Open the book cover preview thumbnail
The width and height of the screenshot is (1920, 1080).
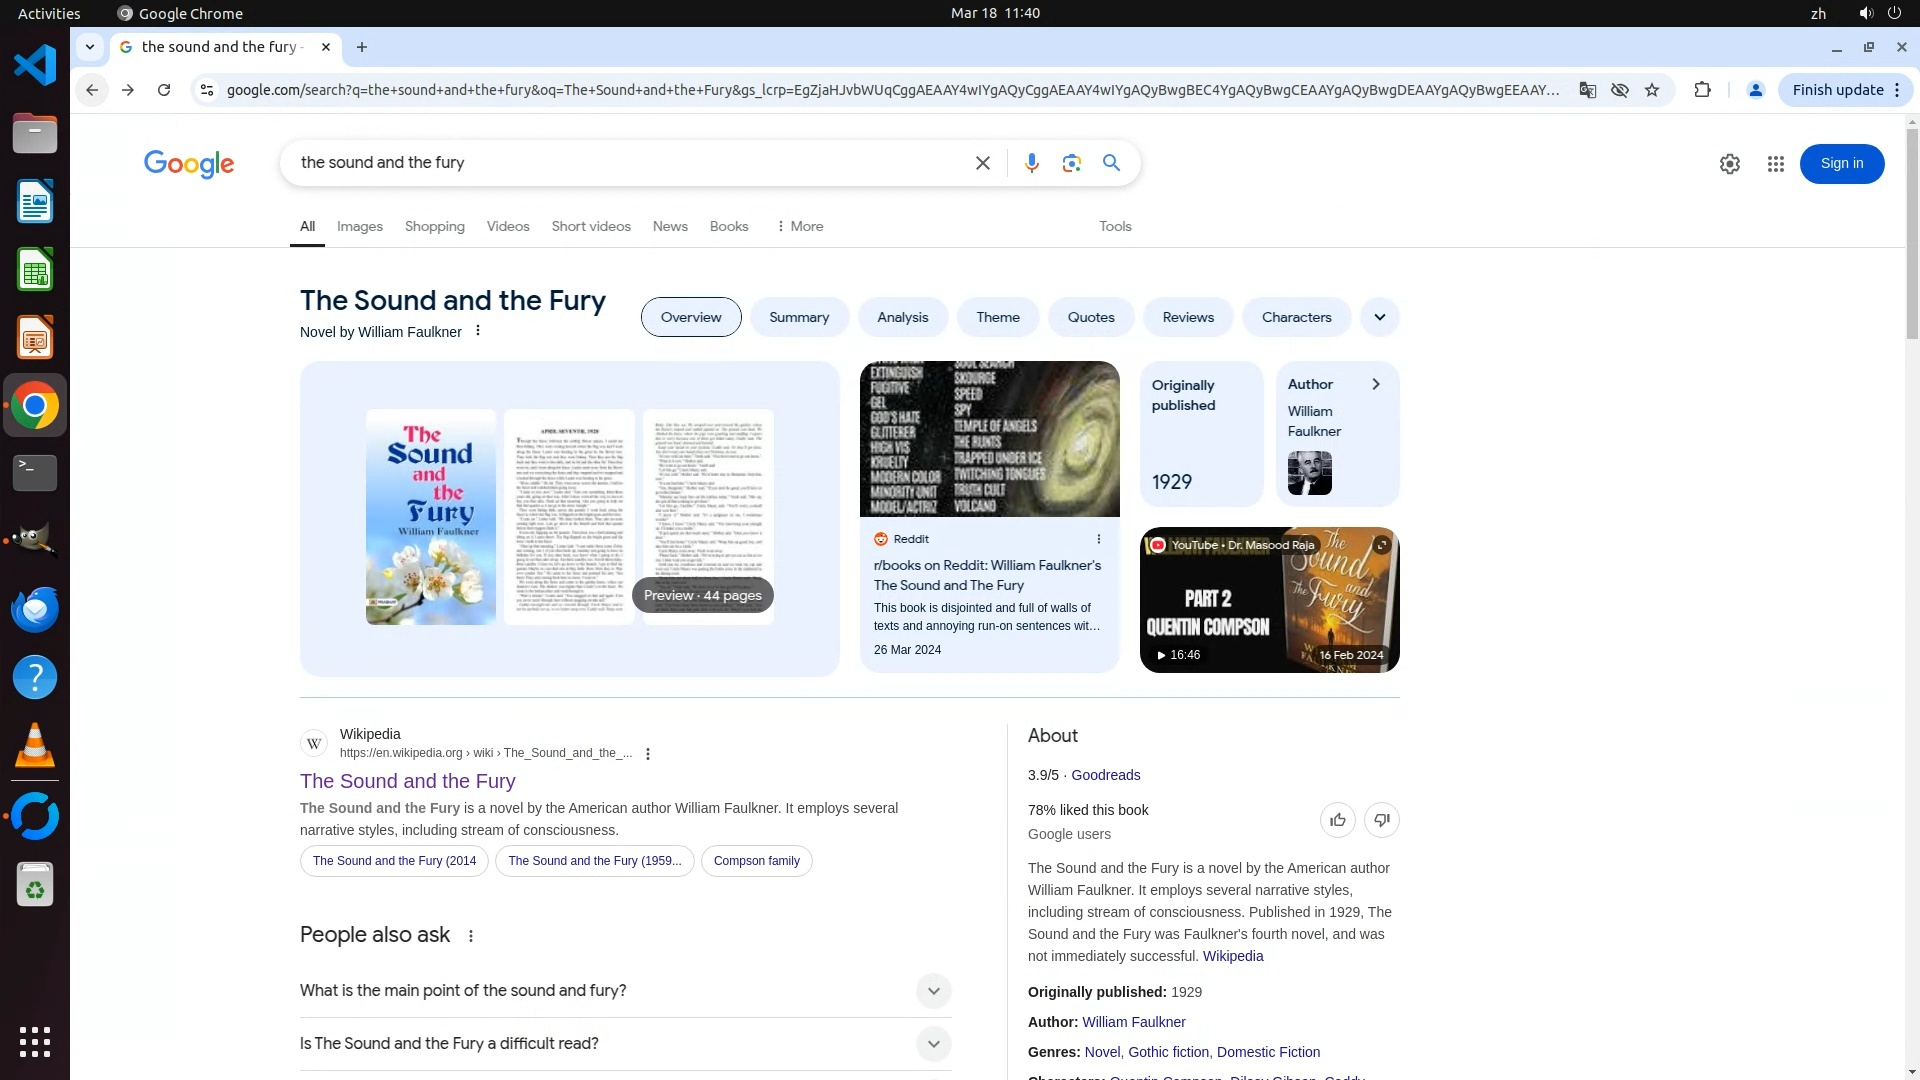[430, 517]
